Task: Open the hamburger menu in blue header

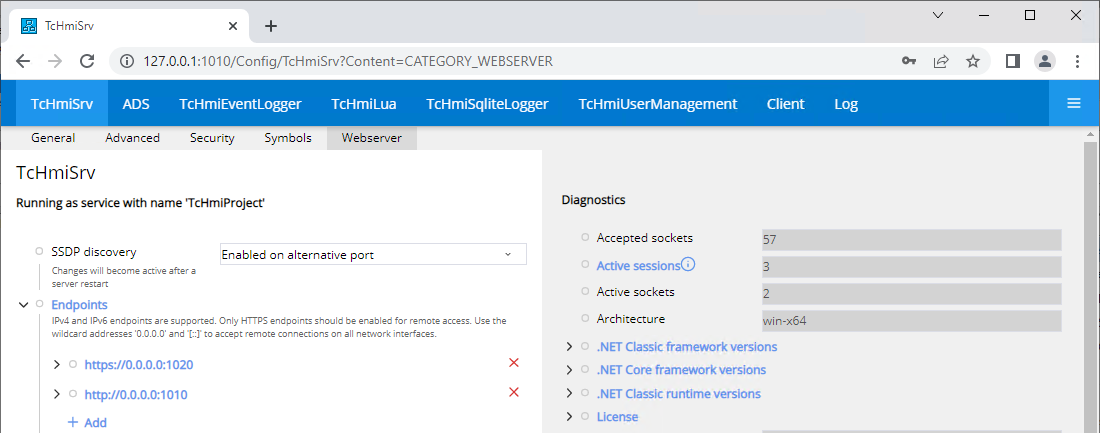Action: point(1074,103)
